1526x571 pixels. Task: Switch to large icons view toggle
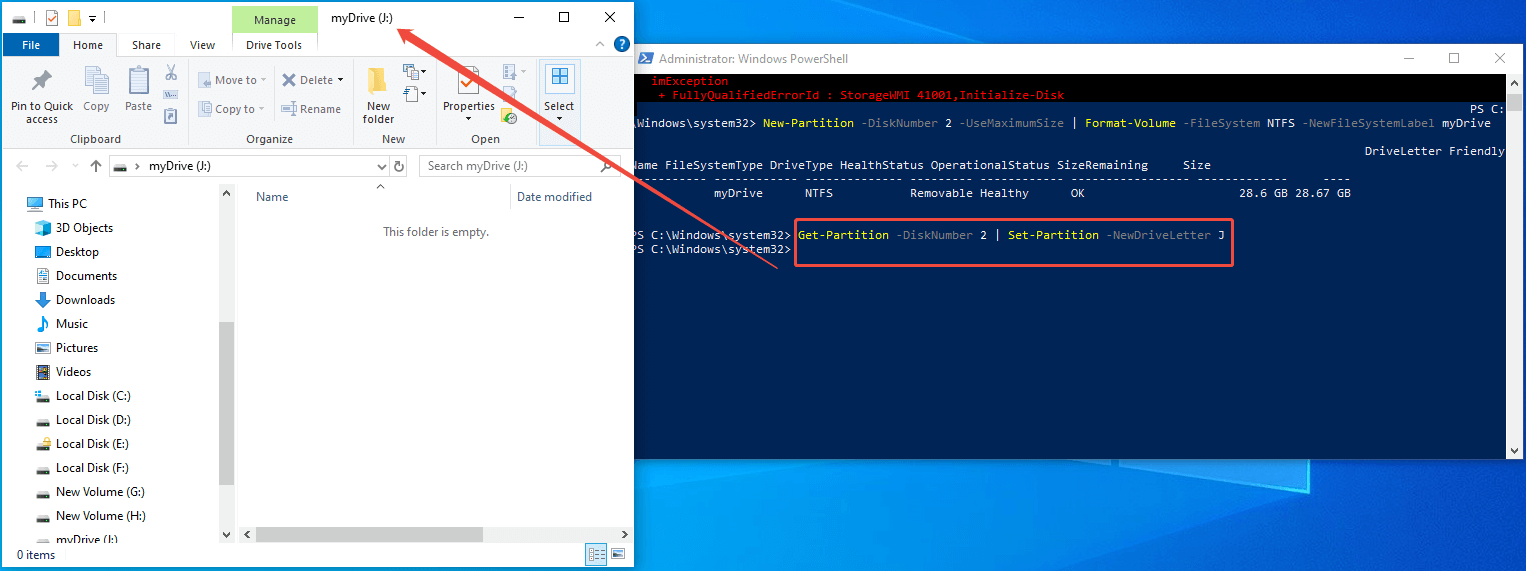(x=618, y=554)
